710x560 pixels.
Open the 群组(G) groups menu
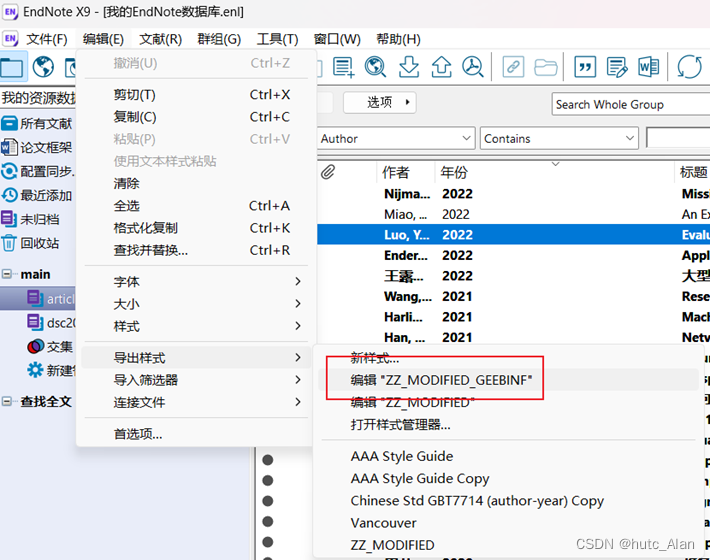(219, 39)
